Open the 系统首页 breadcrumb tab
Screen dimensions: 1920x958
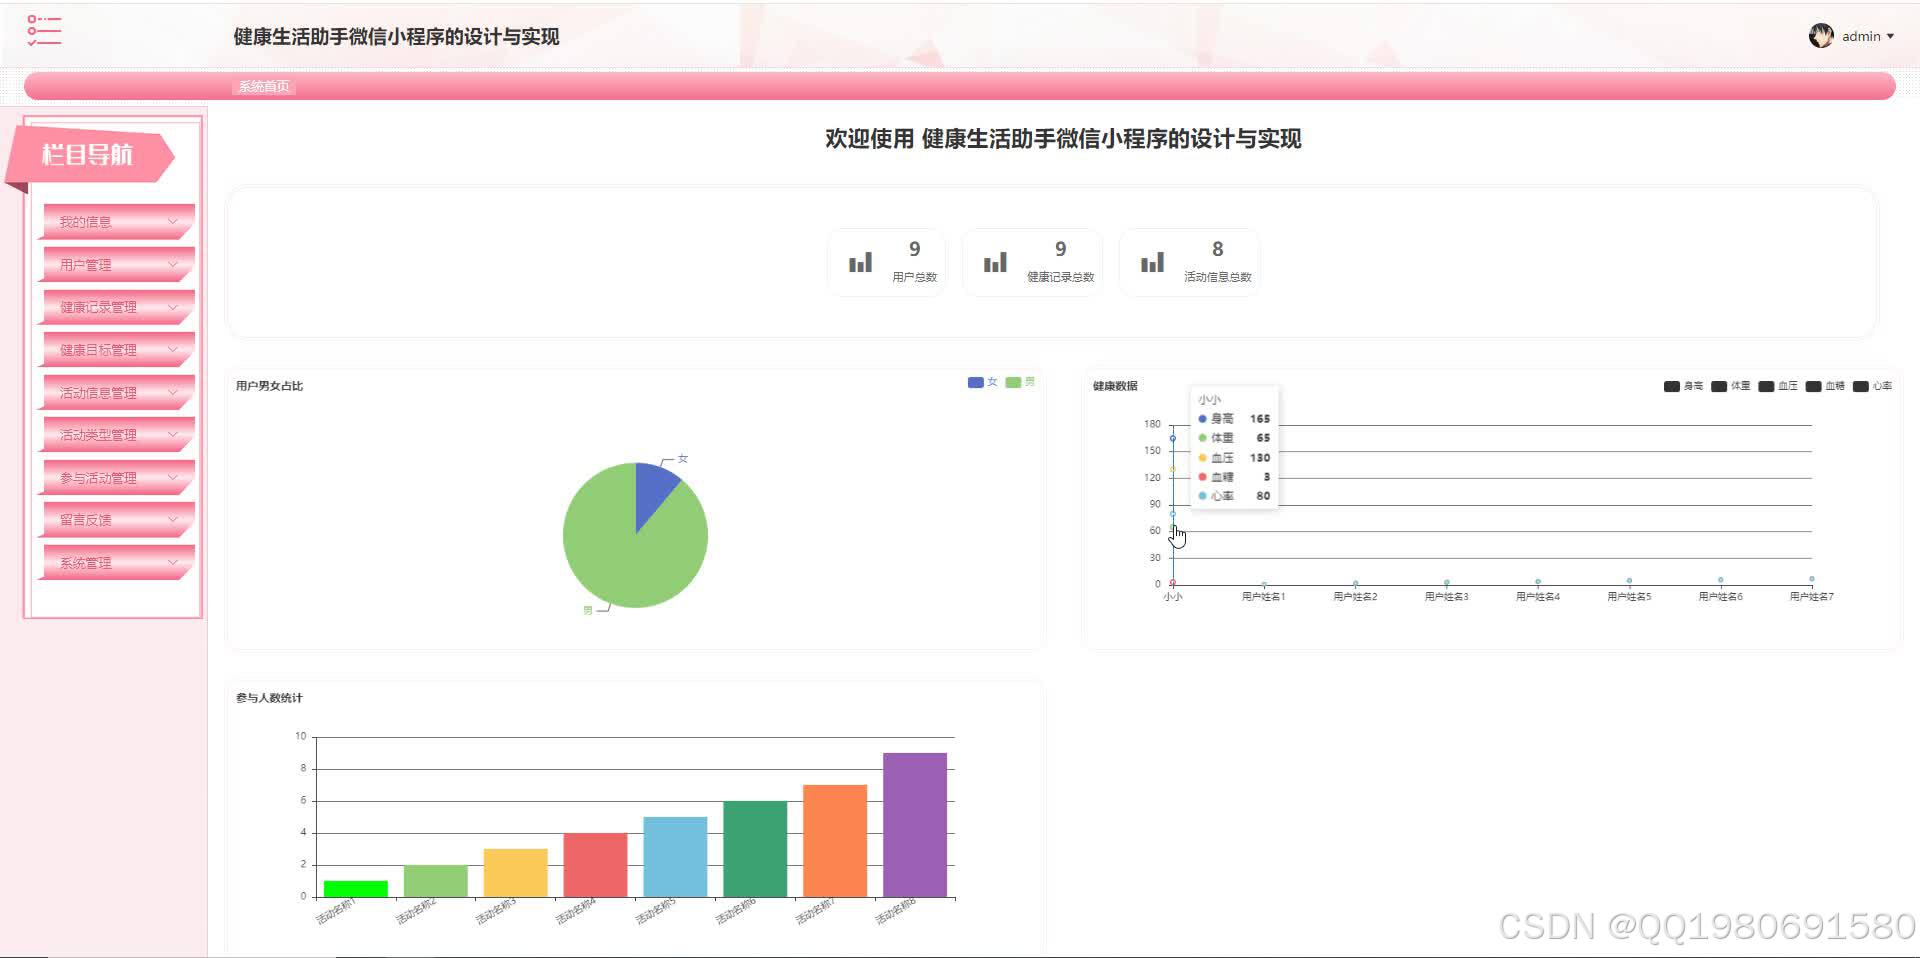264,86
